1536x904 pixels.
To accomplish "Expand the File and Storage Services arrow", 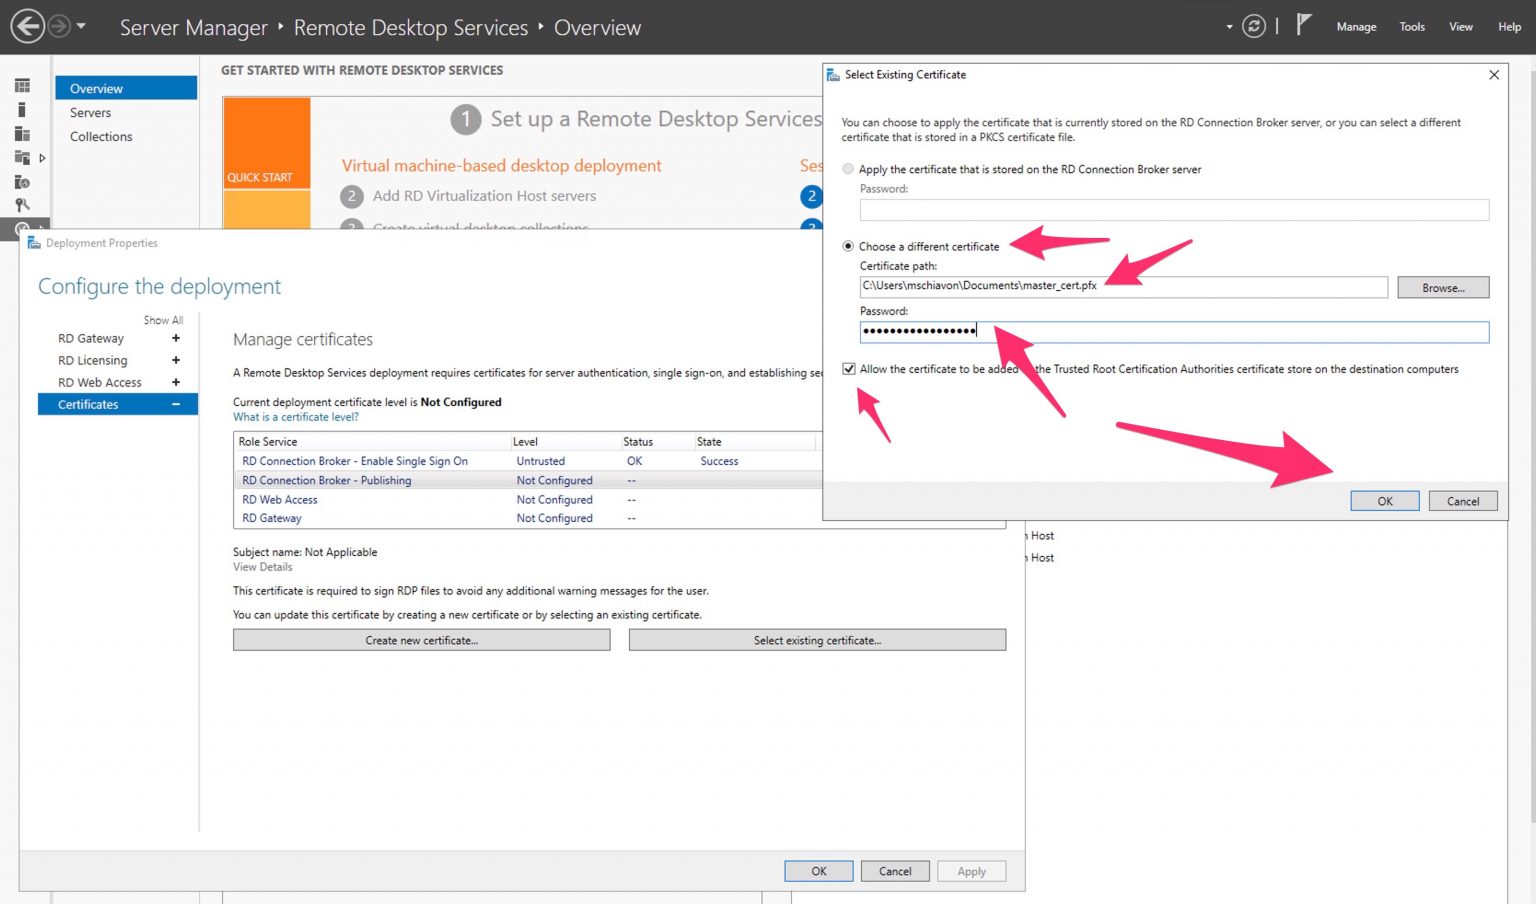I will (42, 158).
